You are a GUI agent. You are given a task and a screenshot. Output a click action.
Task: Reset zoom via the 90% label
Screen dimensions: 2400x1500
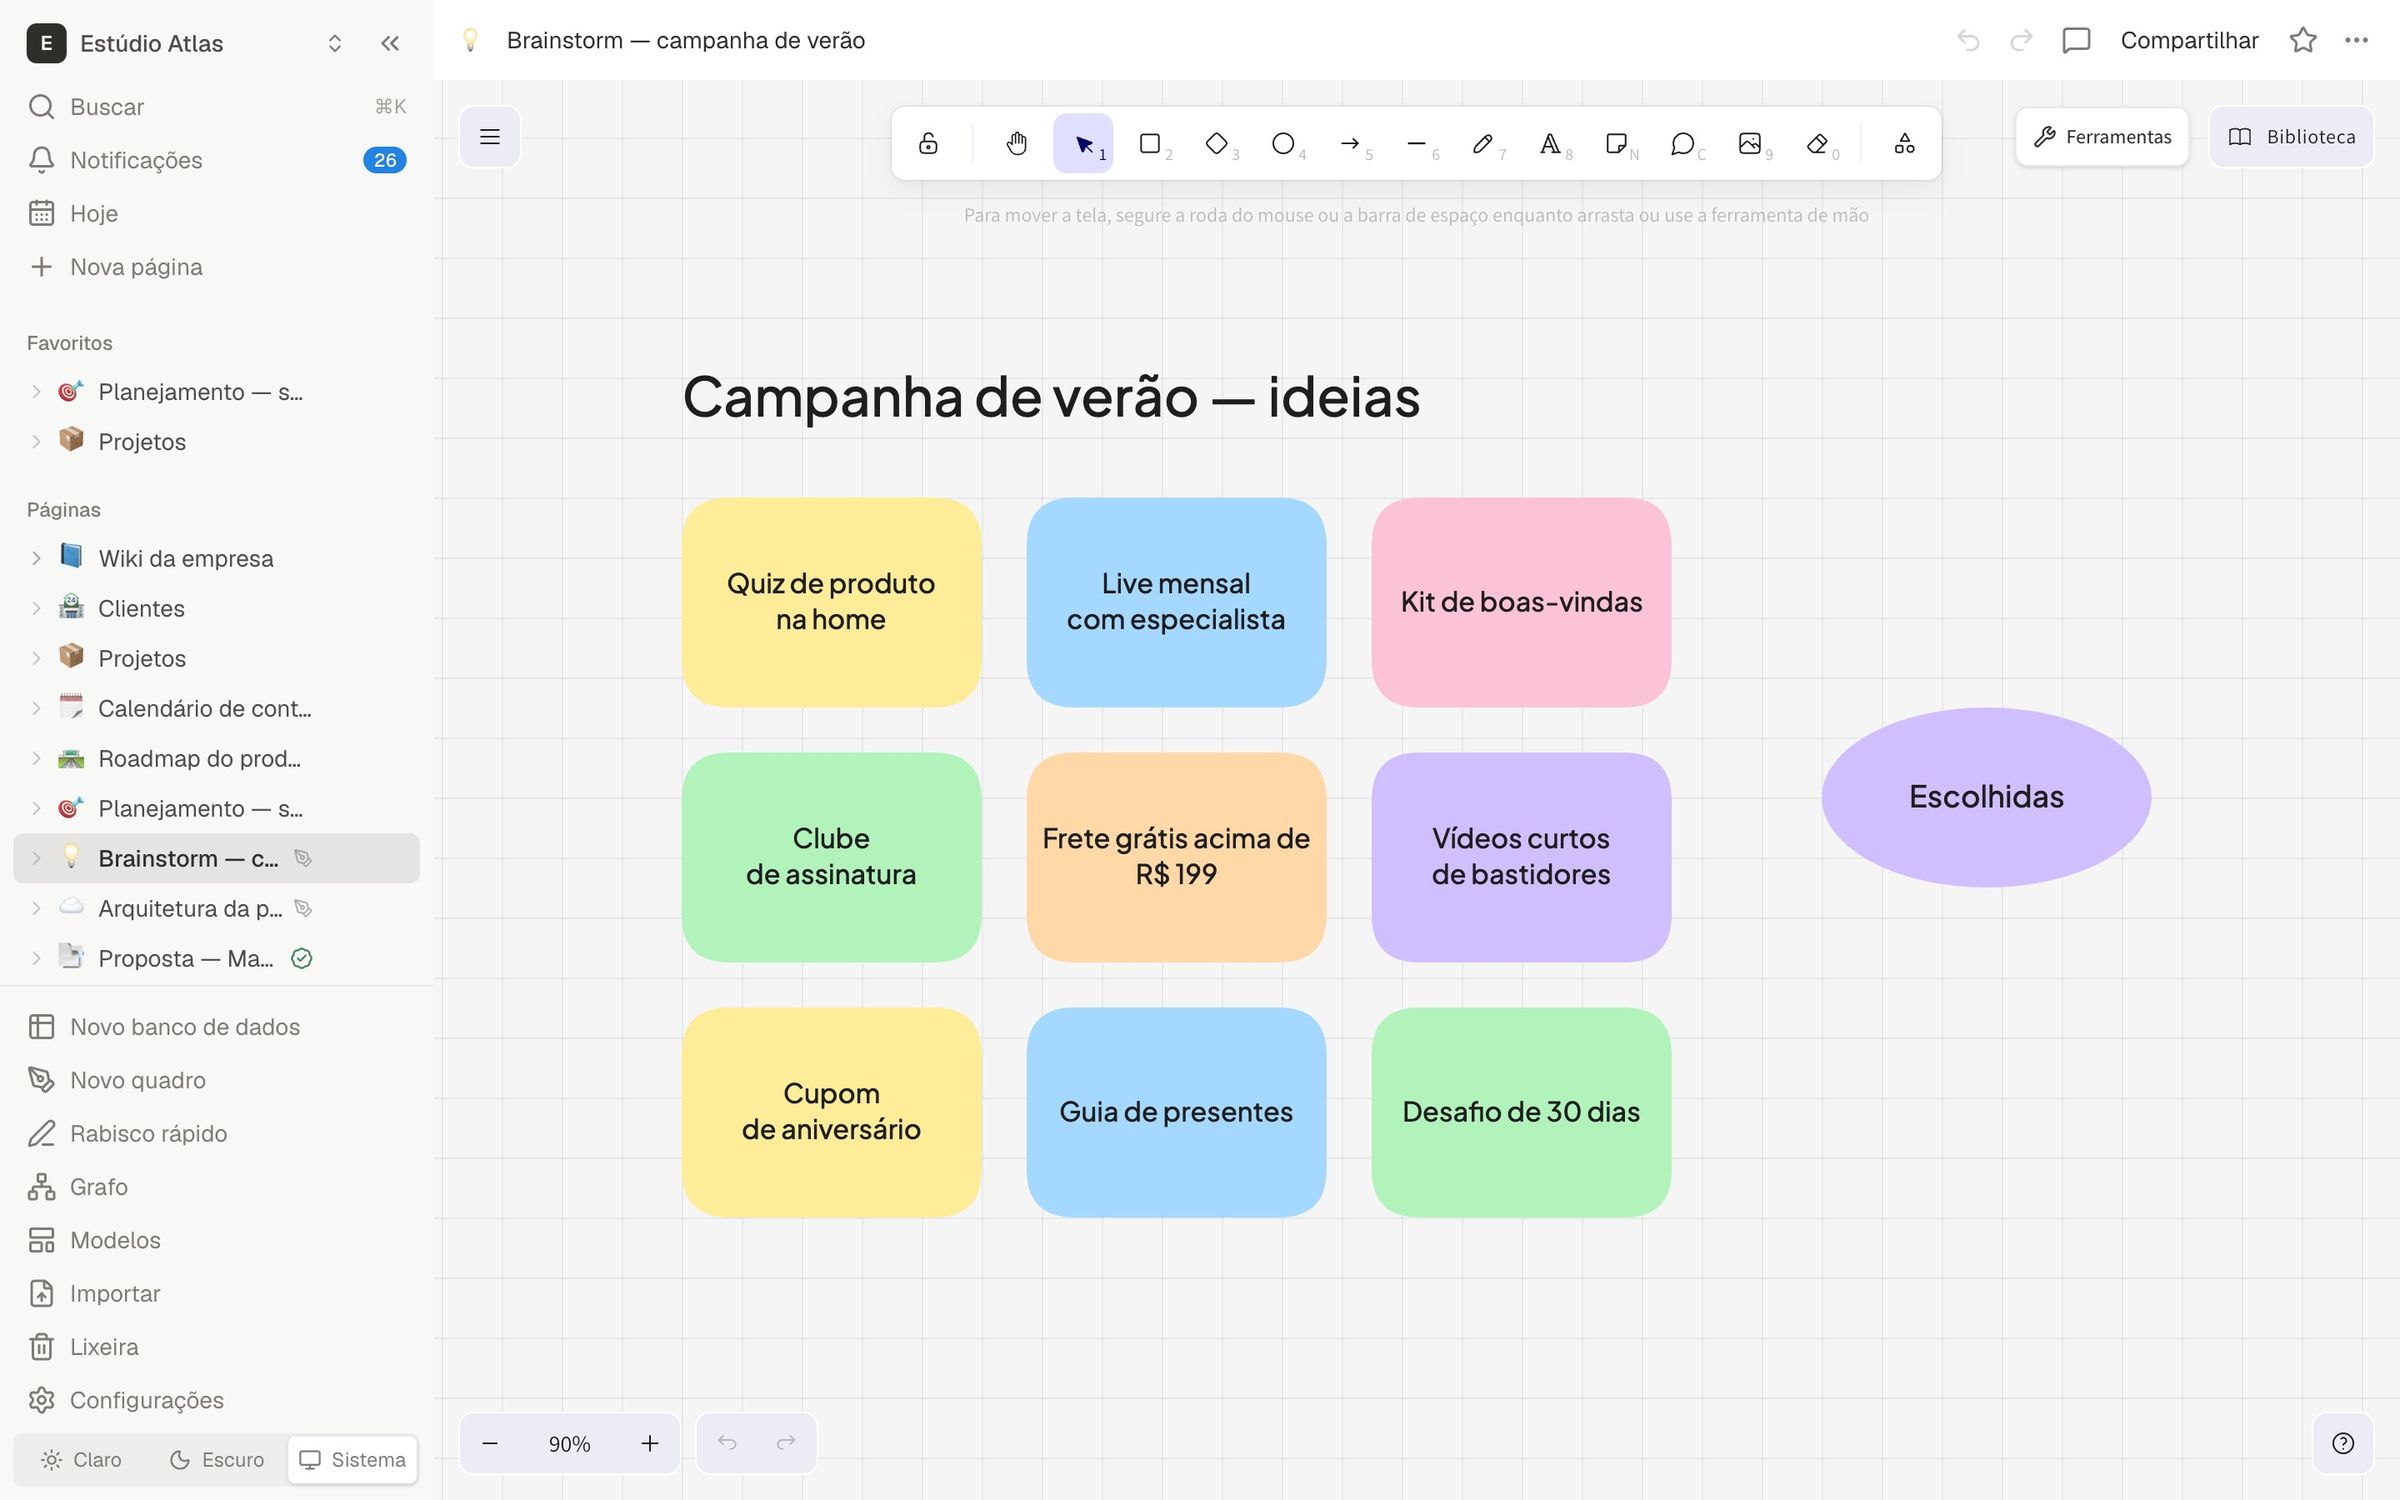tap(569, 1443)
